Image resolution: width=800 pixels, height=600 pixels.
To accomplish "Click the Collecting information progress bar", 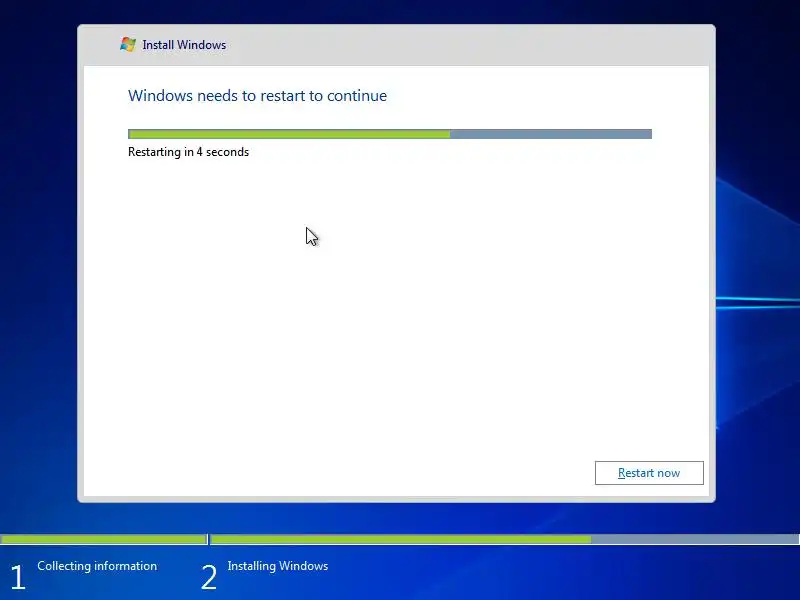I will click(x=104, y=539).
